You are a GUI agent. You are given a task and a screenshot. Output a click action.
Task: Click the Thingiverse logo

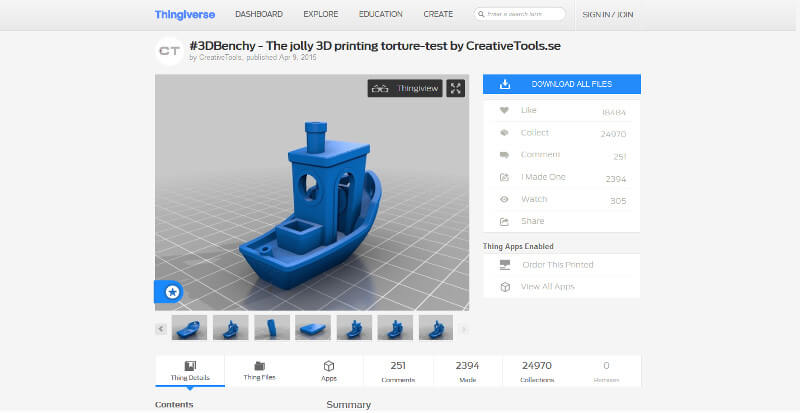point(185,14)
